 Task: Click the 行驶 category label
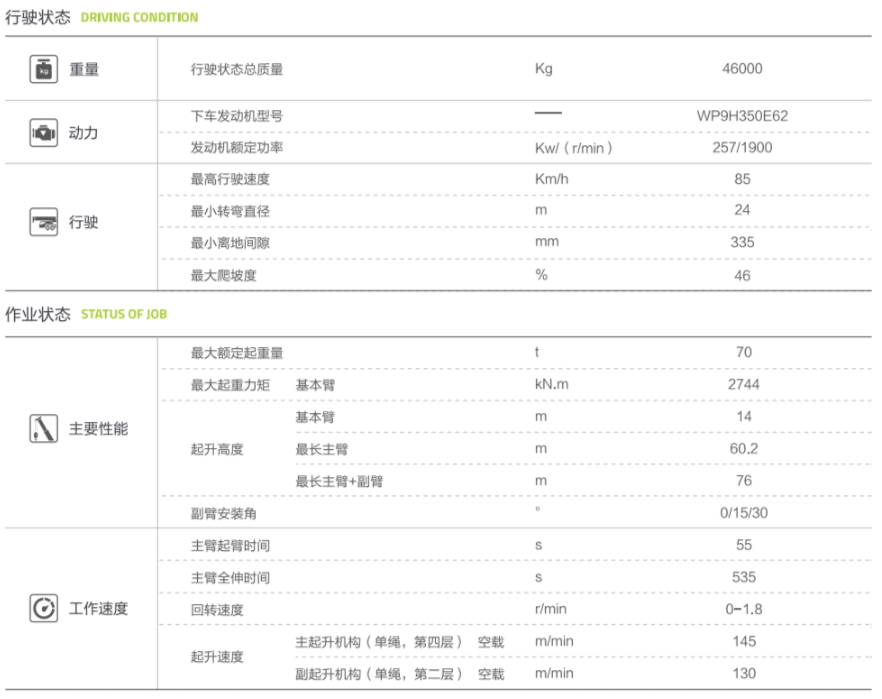84,222
